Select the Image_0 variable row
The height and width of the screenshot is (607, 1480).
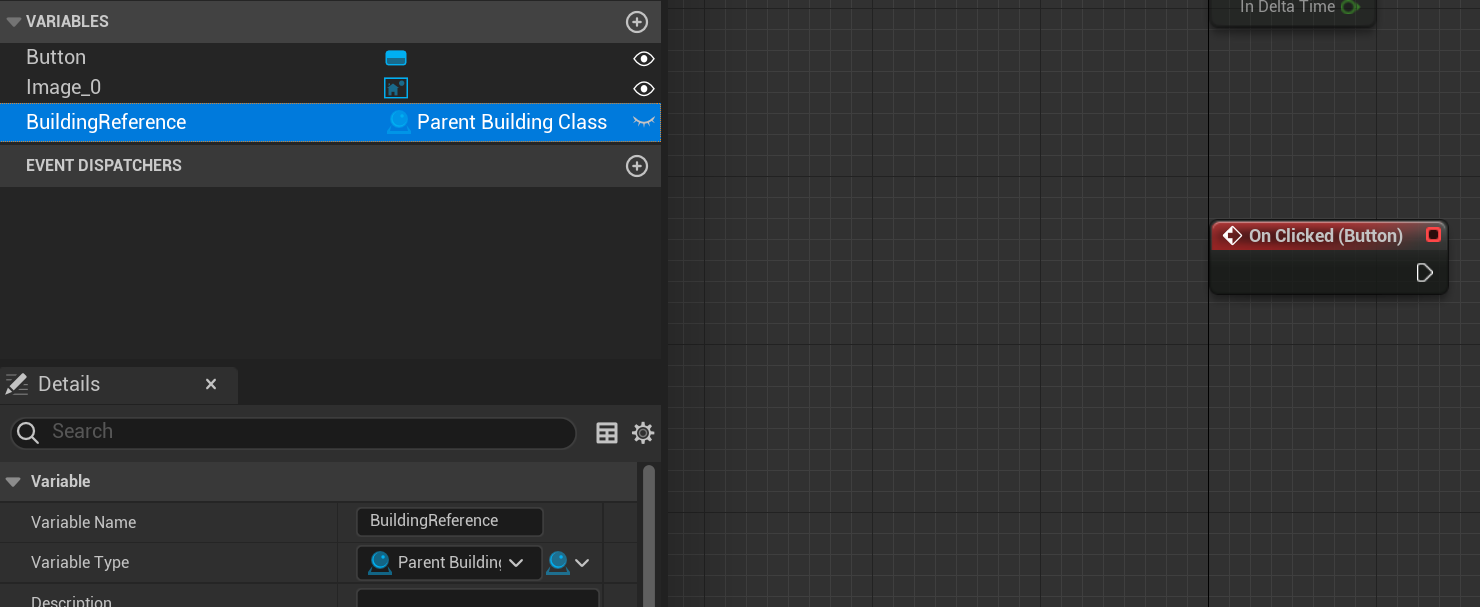click(x=330, y=88)
